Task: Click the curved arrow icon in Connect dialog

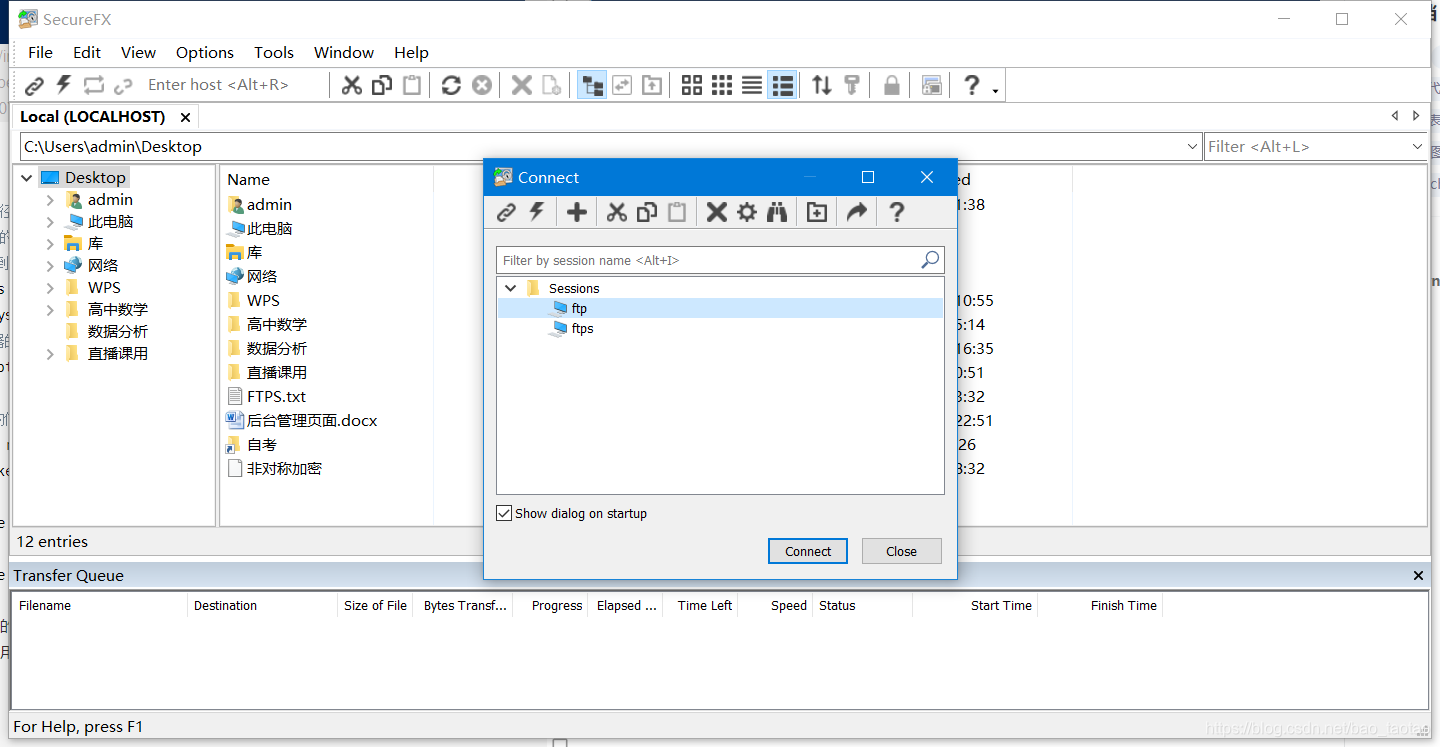Action: [x=857, y=212]
